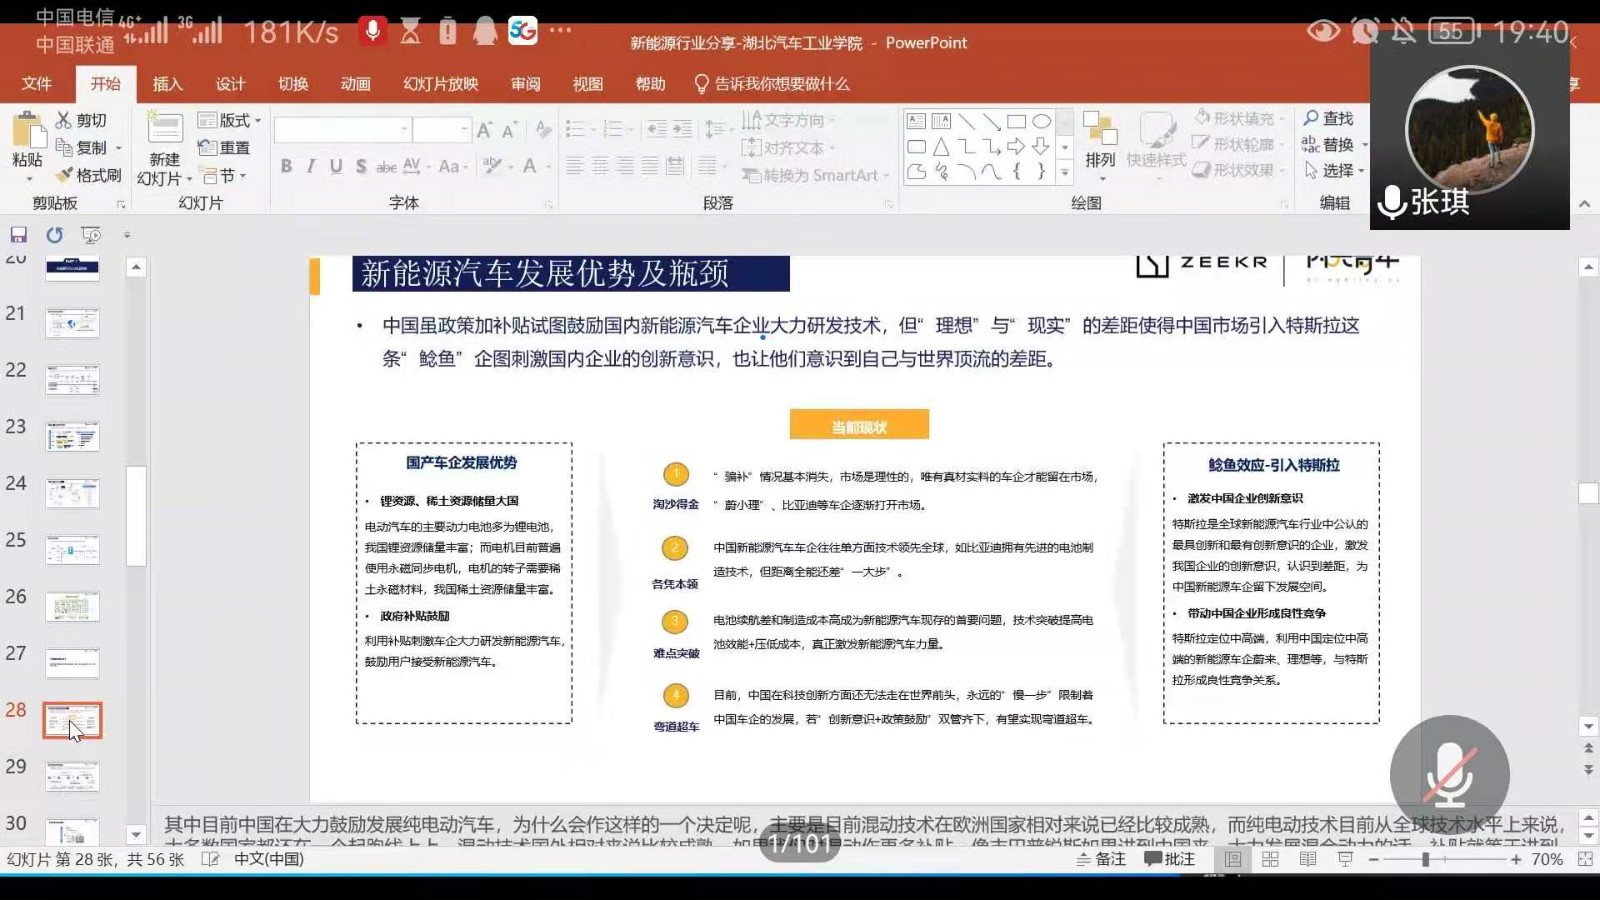
Task: Toggle the muted microphone button
Action: coord(1449,775)
